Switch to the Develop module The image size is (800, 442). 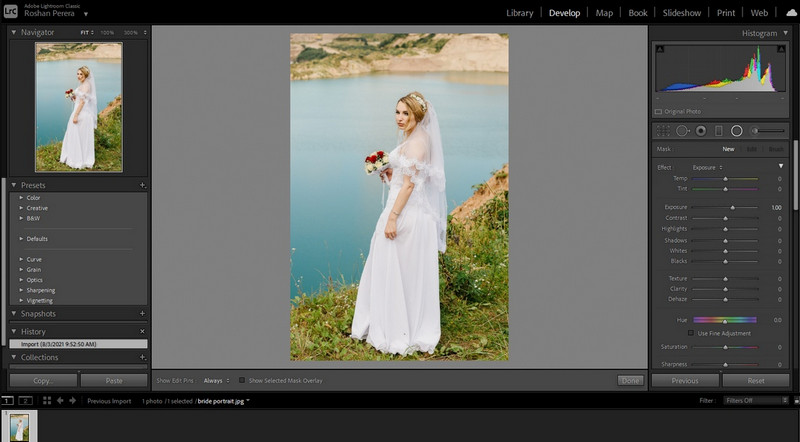[564, 13]
